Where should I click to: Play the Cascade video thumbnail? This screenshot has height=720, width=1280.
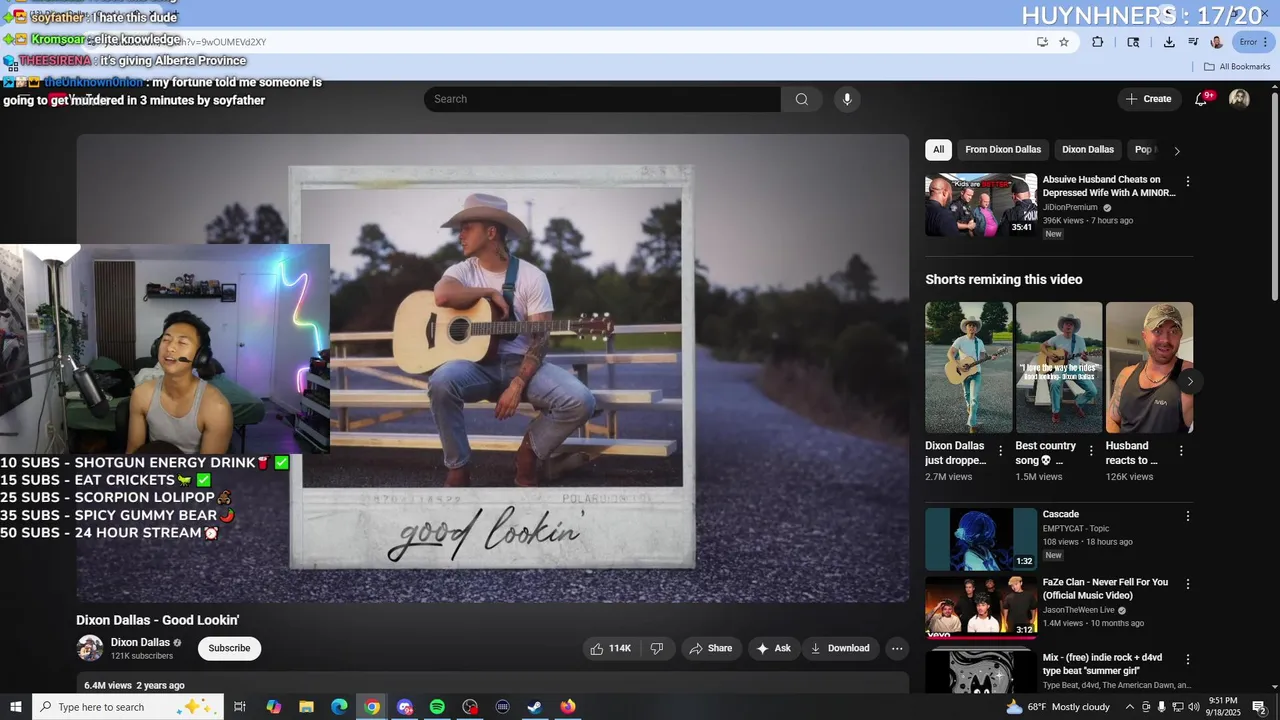(x=981, y=539)
